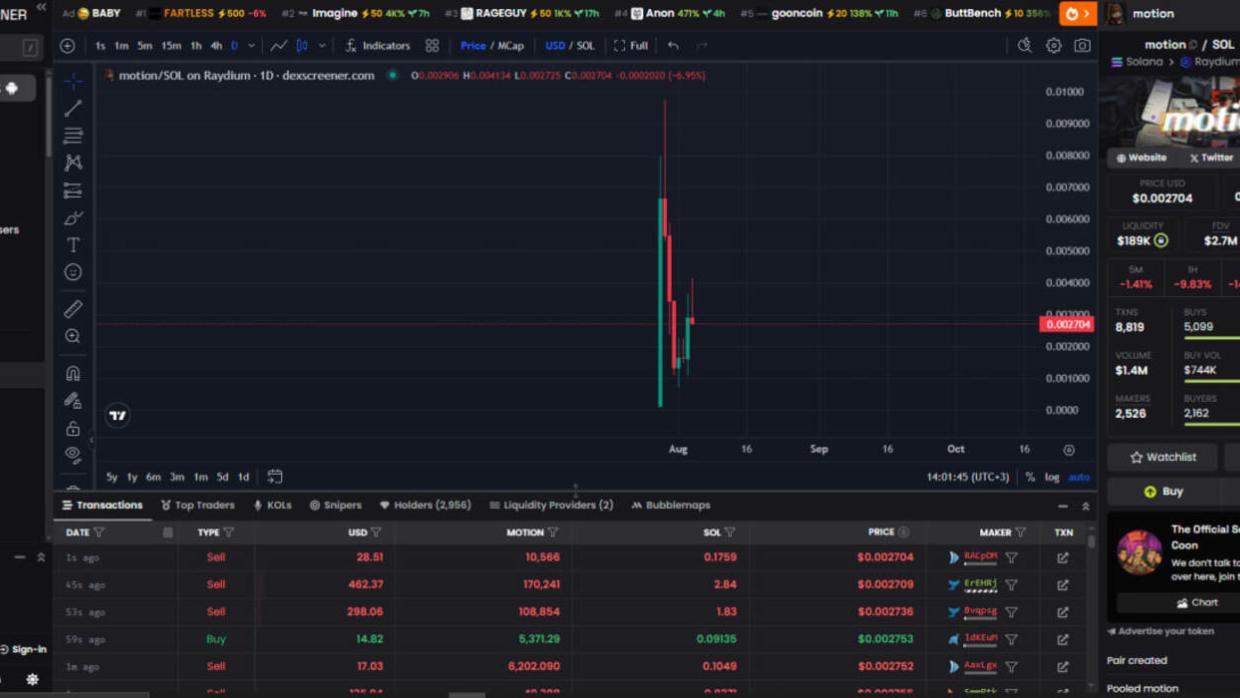
Task: Switch to the Top Traders tab
Action: pyautogui.click(x=198, y=505)
